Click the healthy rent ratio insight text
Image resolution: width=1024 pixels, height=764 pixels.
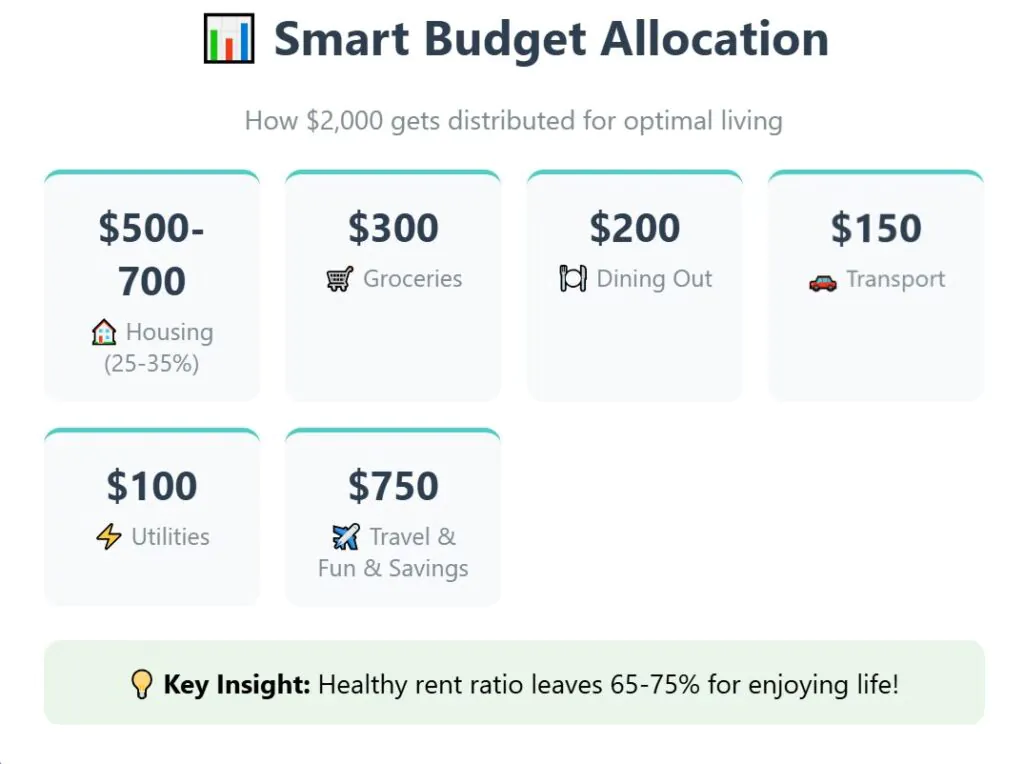(608, 685)
